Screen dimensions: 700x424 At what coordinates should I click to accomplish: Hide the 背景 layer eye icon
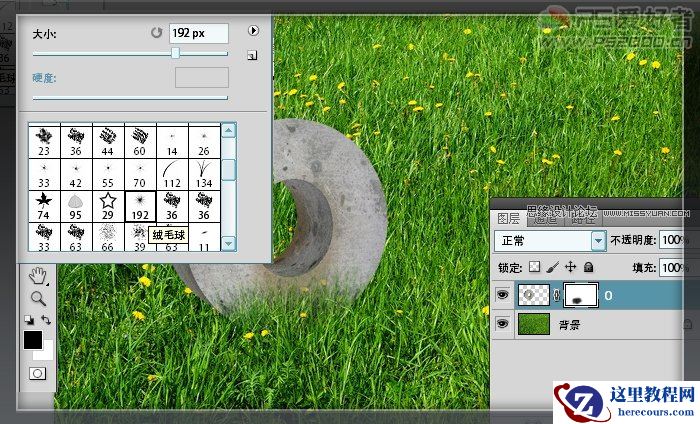pos(503,324)
